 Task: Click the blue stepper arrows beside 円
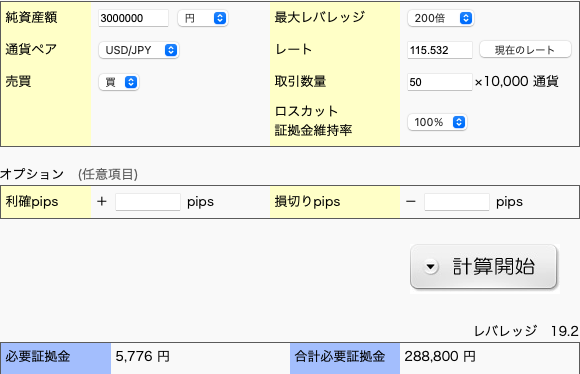click(x=220, y=18)
